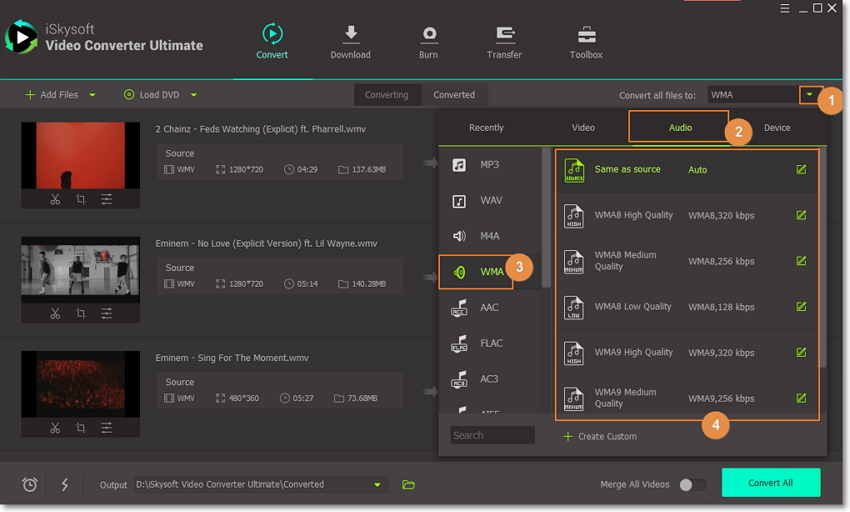
Task: Click the scheduler alarm clock icon
Action: 30,485
